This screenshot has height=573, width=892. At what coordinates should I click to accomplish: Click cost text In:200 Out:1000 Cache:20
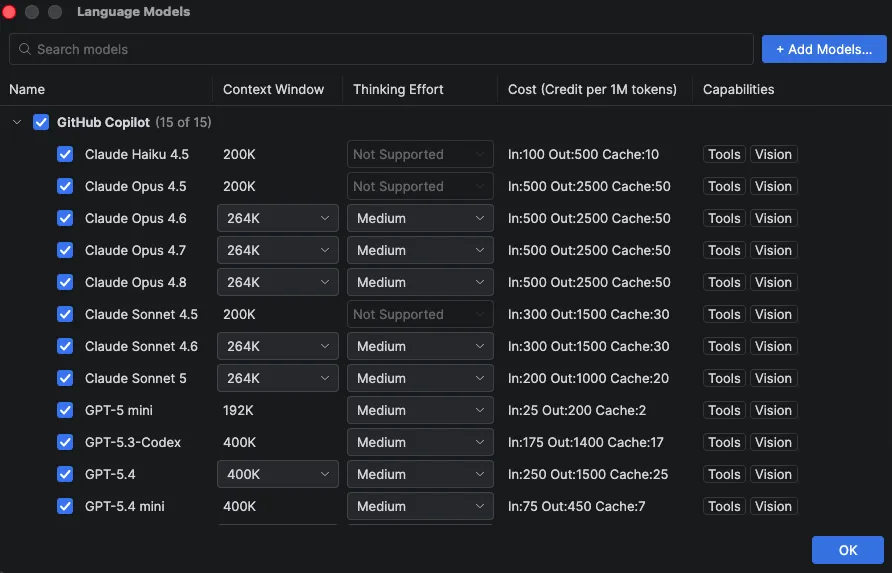pyautogui.click(x=588, y=378)
